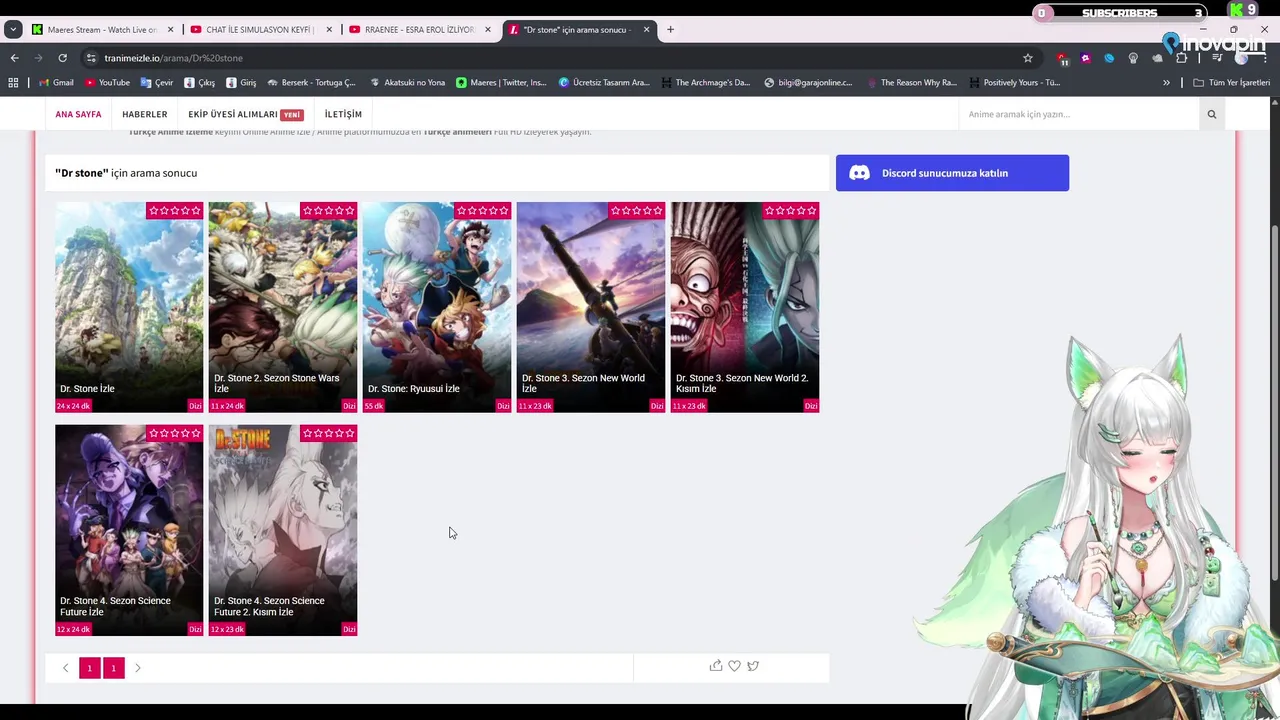This screenshot has width=1280, height=720.
Task: Close the RRAENEE - ESRA EROL tab
Action: [x=488, y=30]
